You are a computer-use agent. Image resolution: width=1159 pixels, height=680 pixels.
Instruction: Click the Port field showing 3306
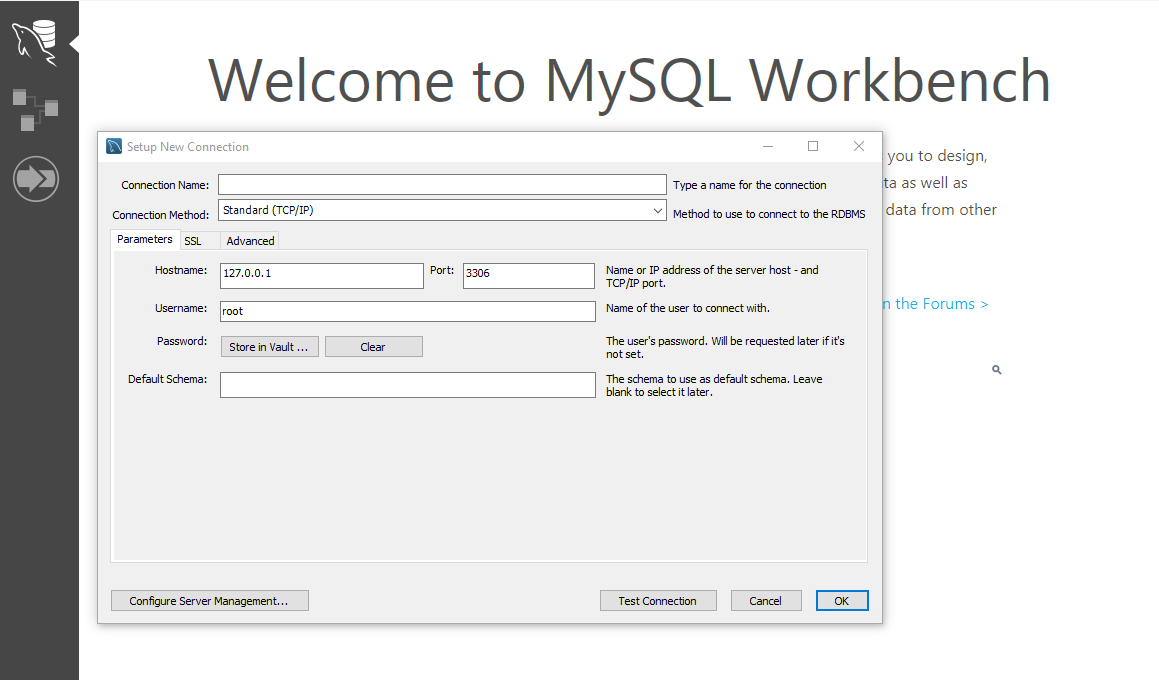point(528,276)
